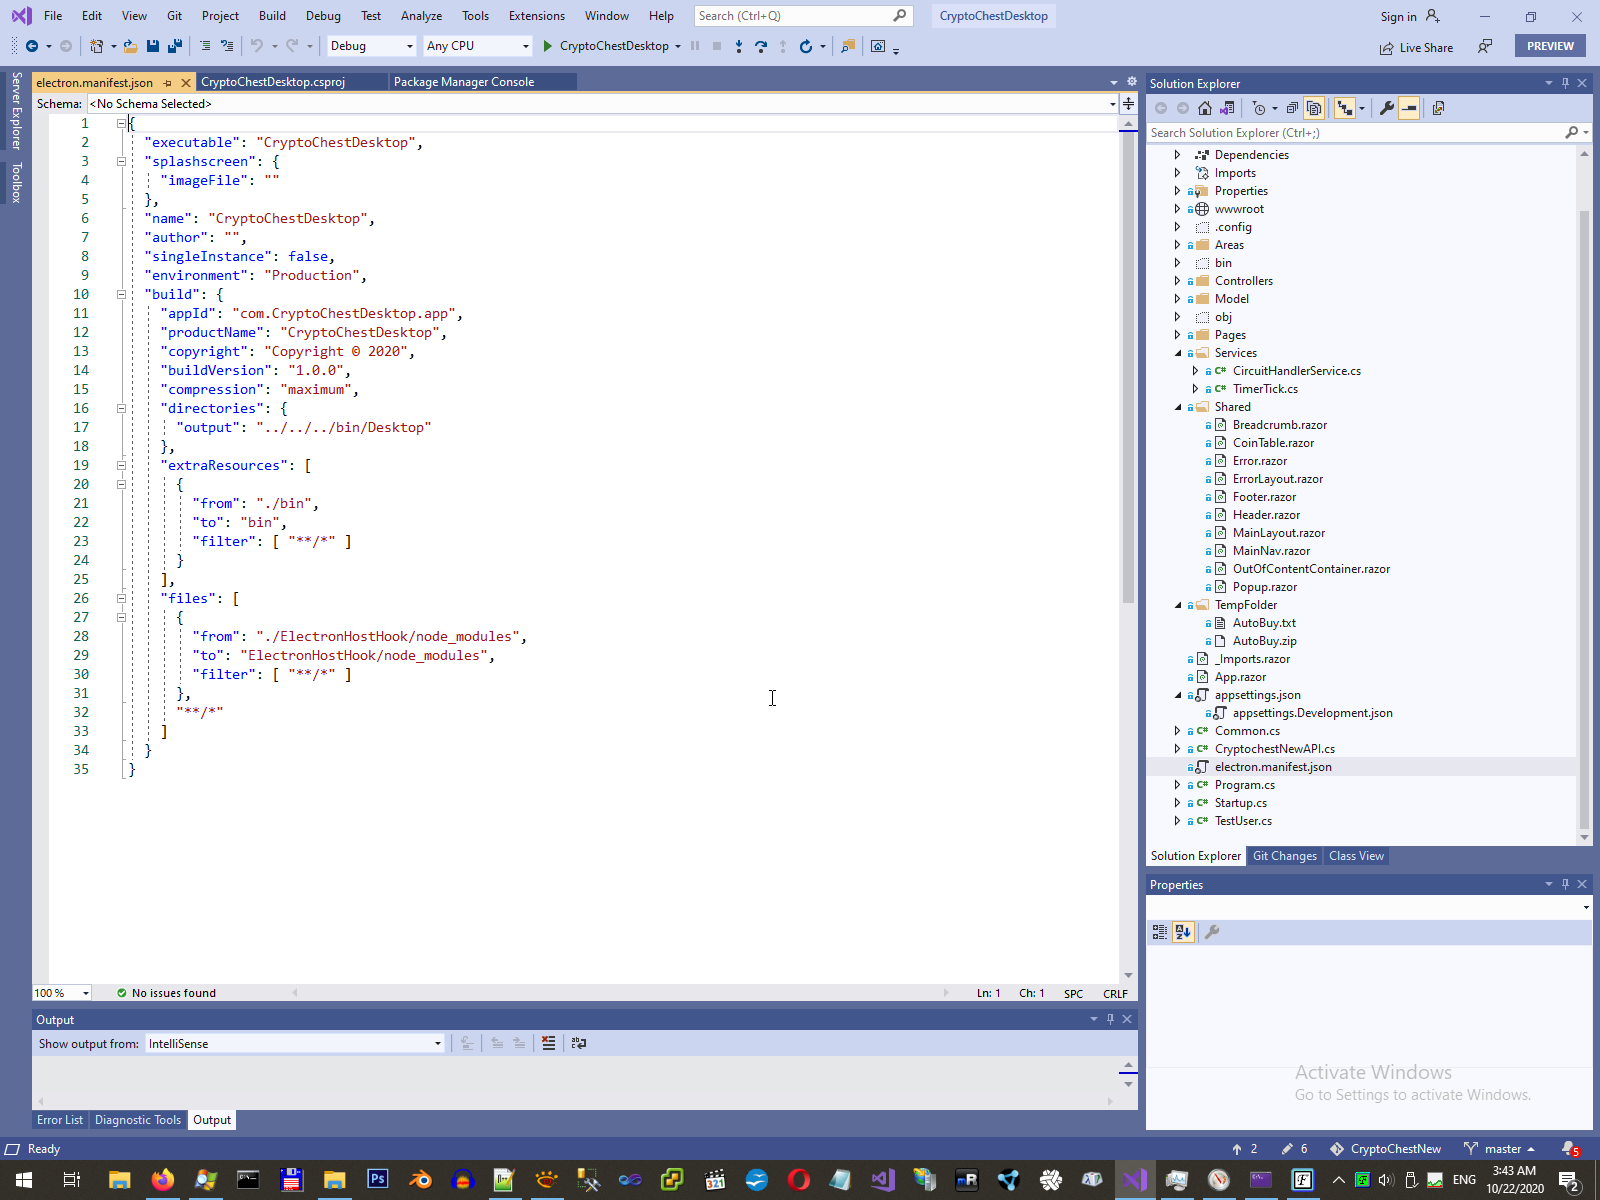
Task: Open the Pending Changes Filter icon
Action: [x=1259, y=108]
